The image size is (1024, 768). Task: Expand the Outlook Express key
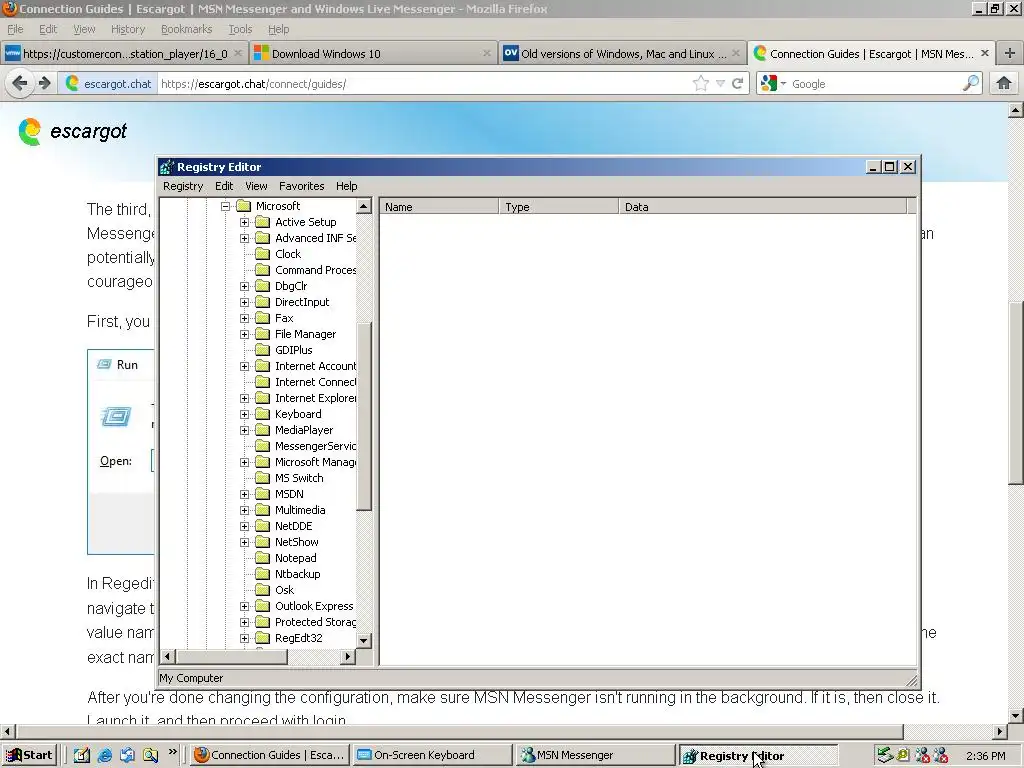pos(244,606)
